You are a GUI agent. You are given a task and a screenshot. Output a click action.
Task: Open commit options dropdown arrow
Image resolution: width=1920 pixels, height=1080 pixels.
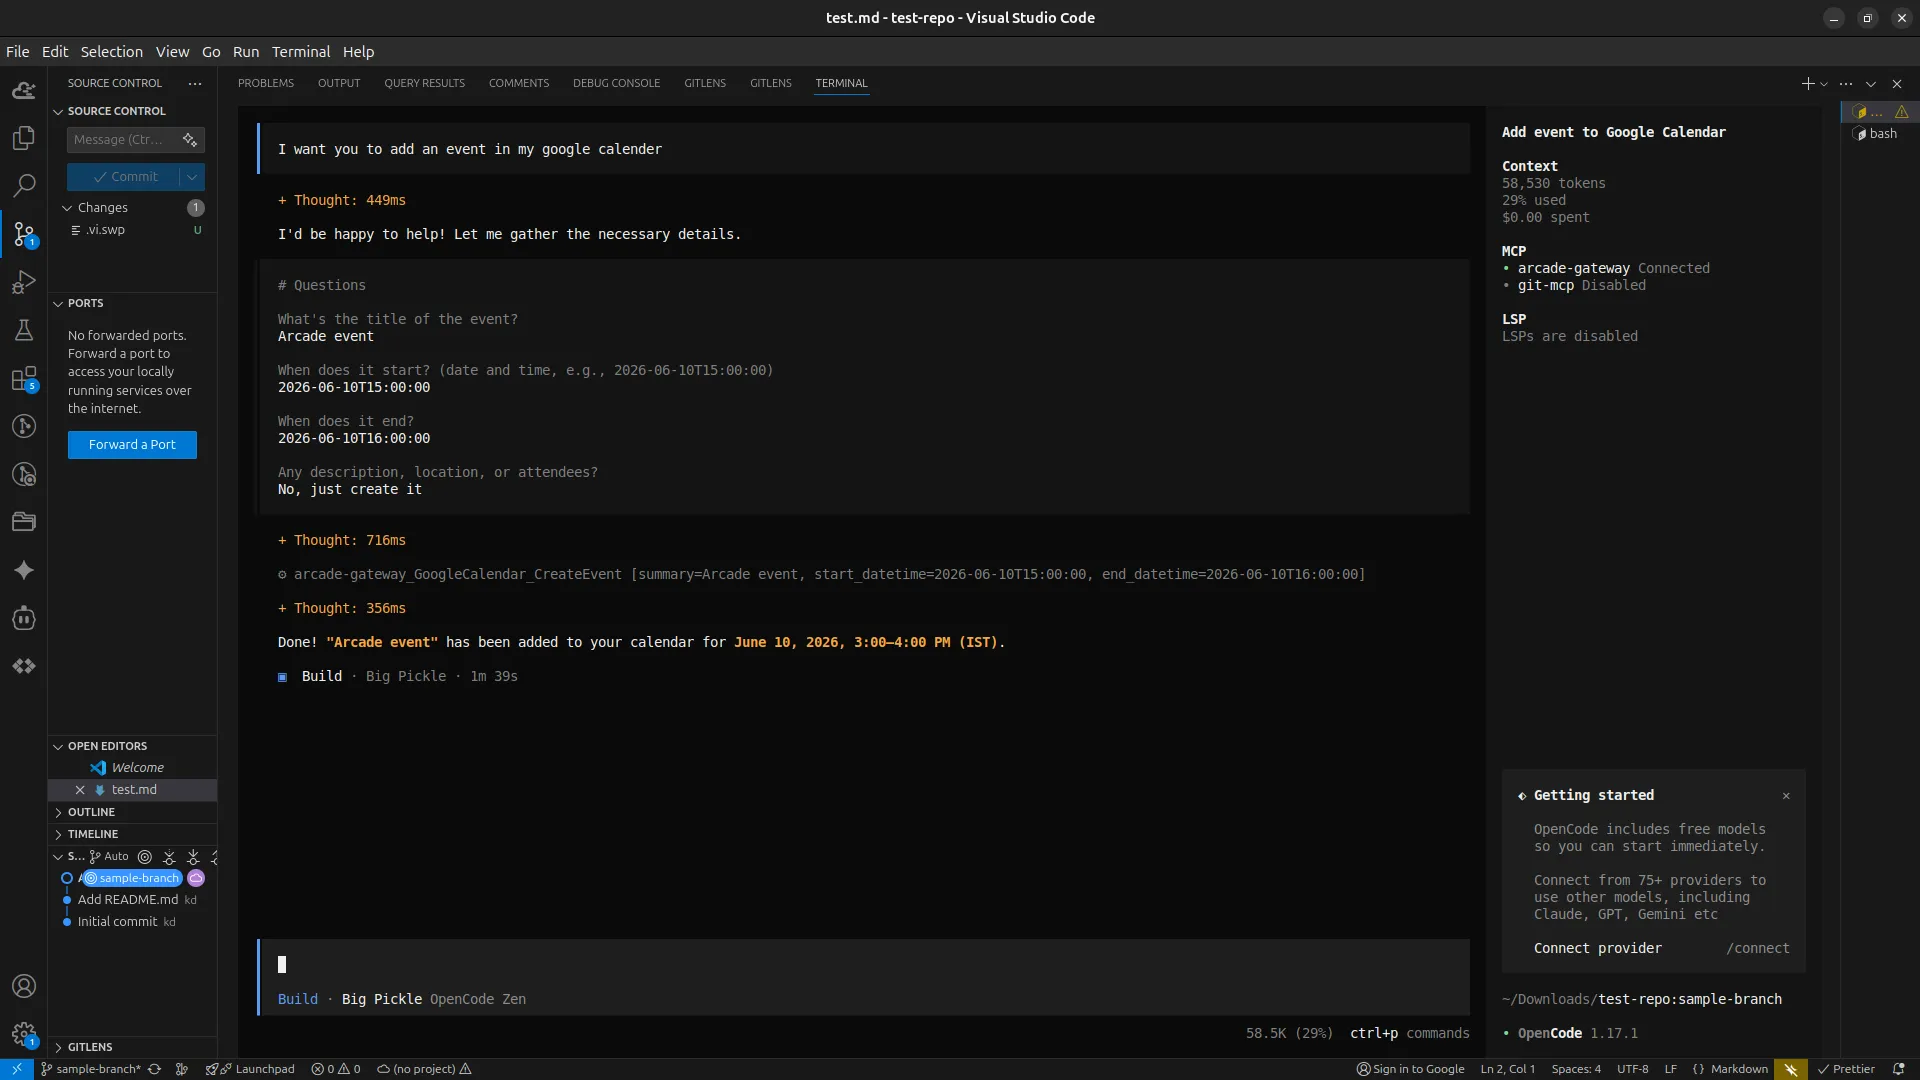(192, 177)
